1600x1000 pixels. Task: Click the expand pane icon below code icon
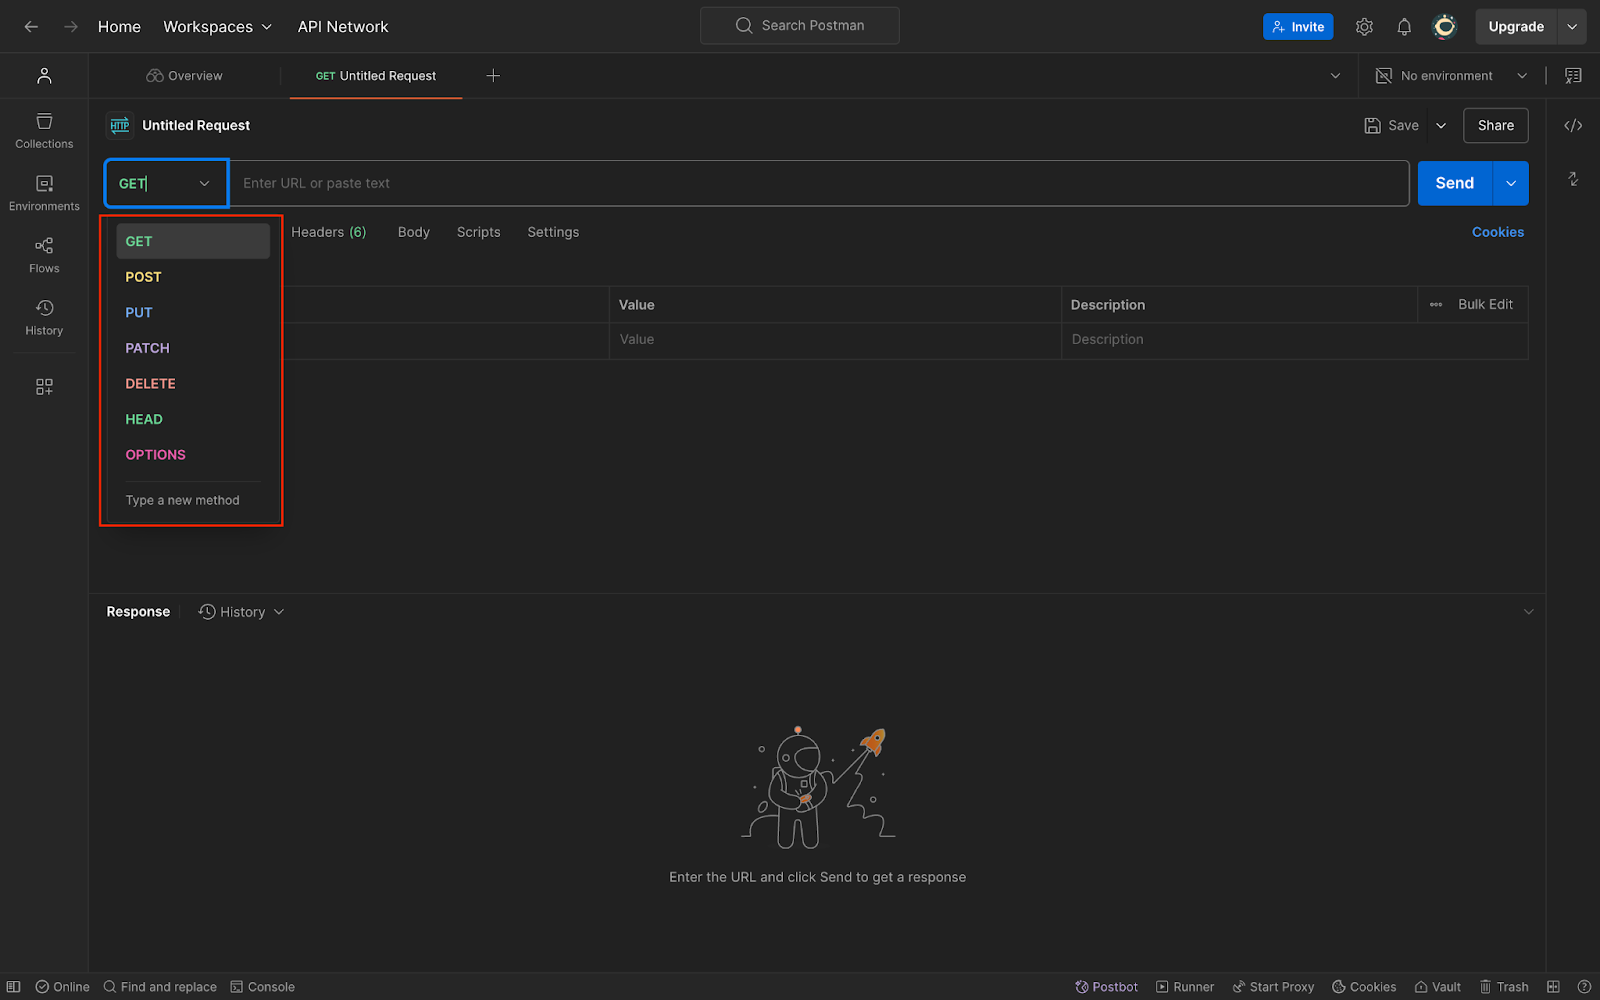tap(1573, 179)
